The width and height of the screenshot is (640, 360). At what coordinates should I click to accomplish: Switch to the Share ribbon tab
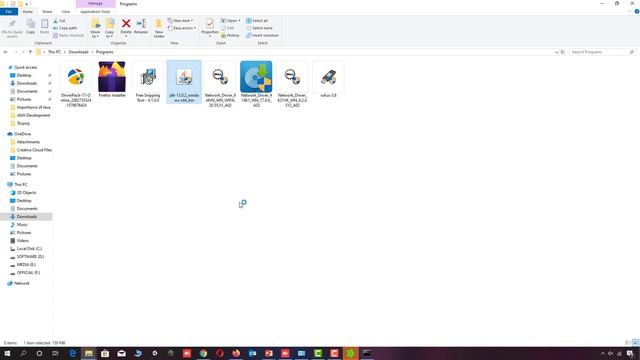[x=47, y=12]
